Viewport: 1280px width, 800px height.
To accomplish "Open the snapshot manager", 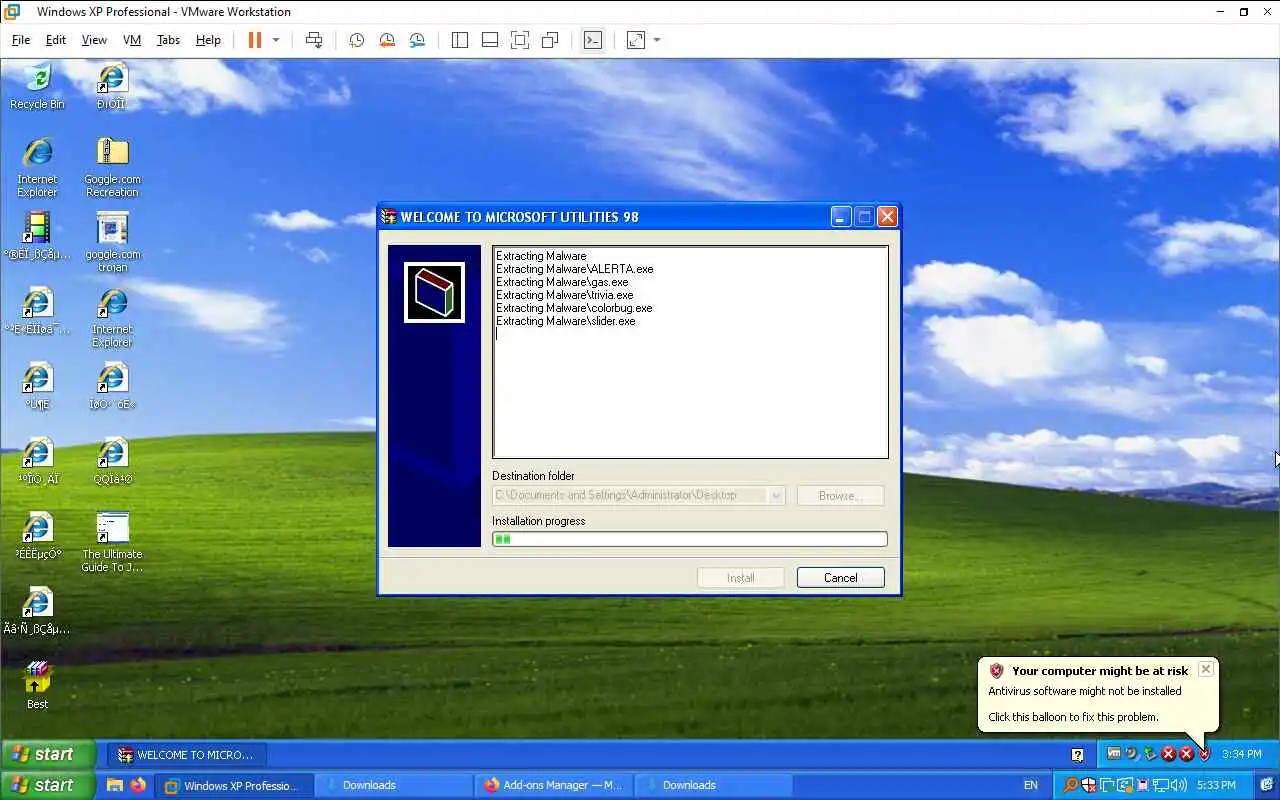I will point(417,40).
